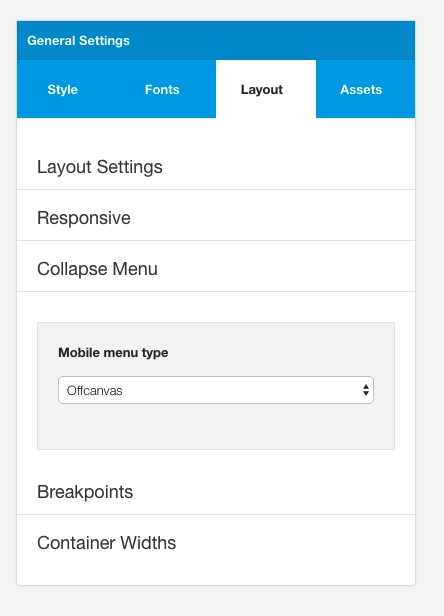Select the Layout tab
The height and width of the screenshot is (616, 444).
tap(262, 89)
